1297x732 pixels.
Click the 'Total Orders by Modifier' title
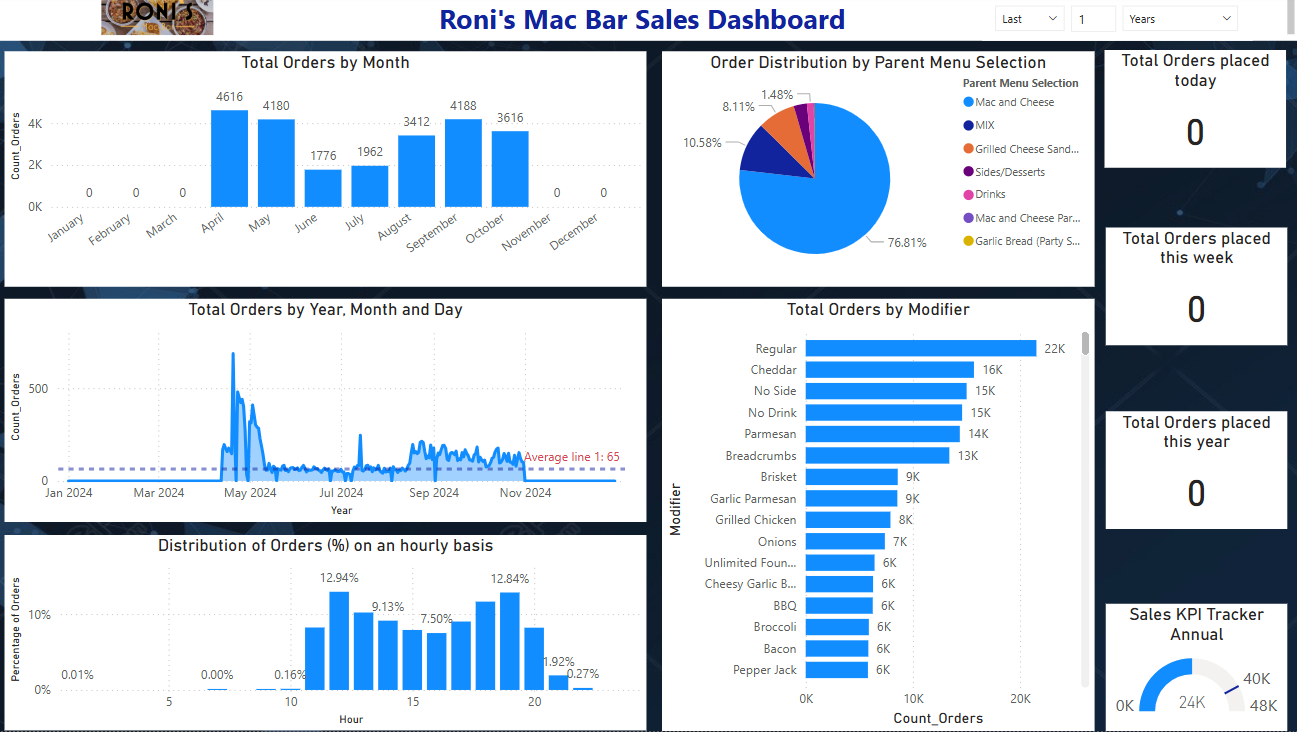point(878,310)
